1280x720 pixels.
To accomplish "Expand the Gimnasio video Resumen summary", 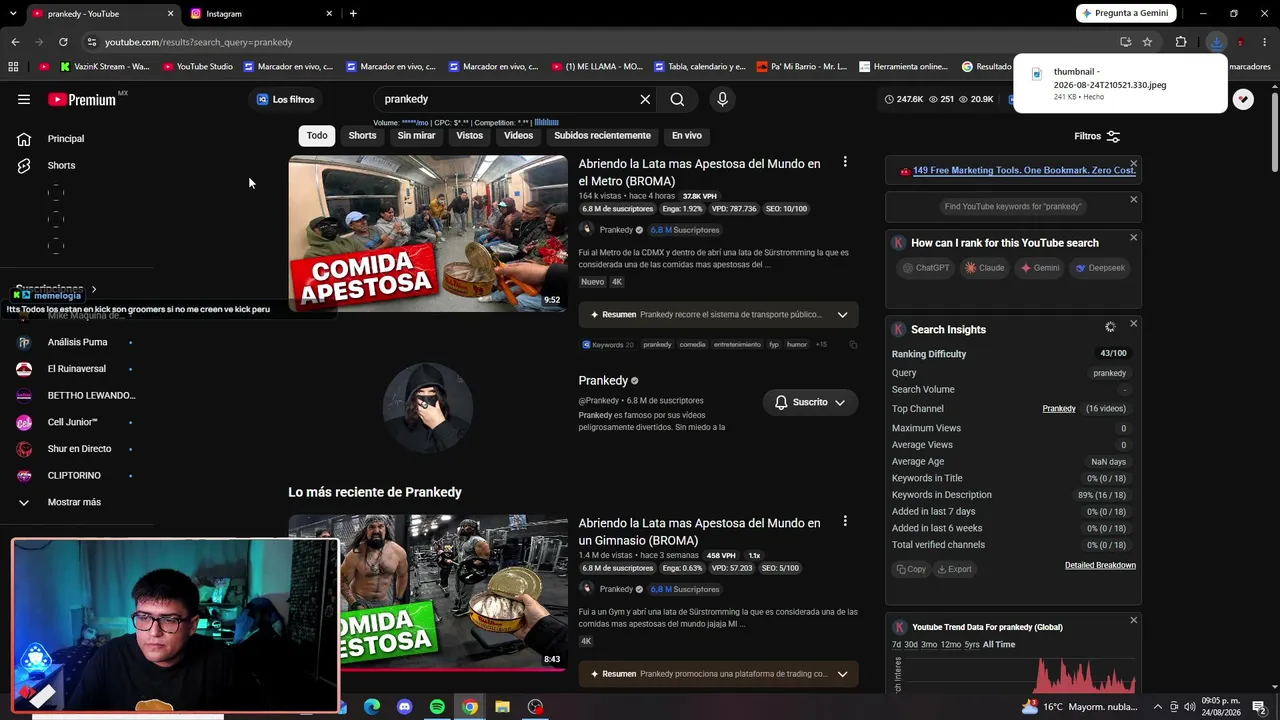I will 842,674.
